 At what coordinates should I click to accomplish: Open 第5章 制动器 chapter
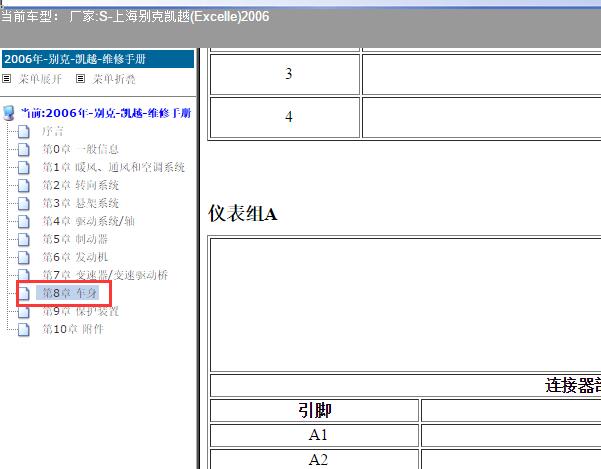click(x=75, y=239)
